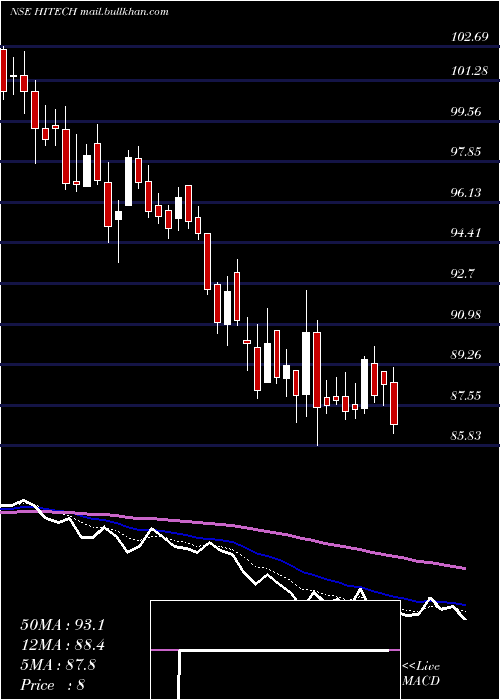Click the last red candlestick on the chart
This screenshot has height=700, width=500.
(x=394, y=403)
